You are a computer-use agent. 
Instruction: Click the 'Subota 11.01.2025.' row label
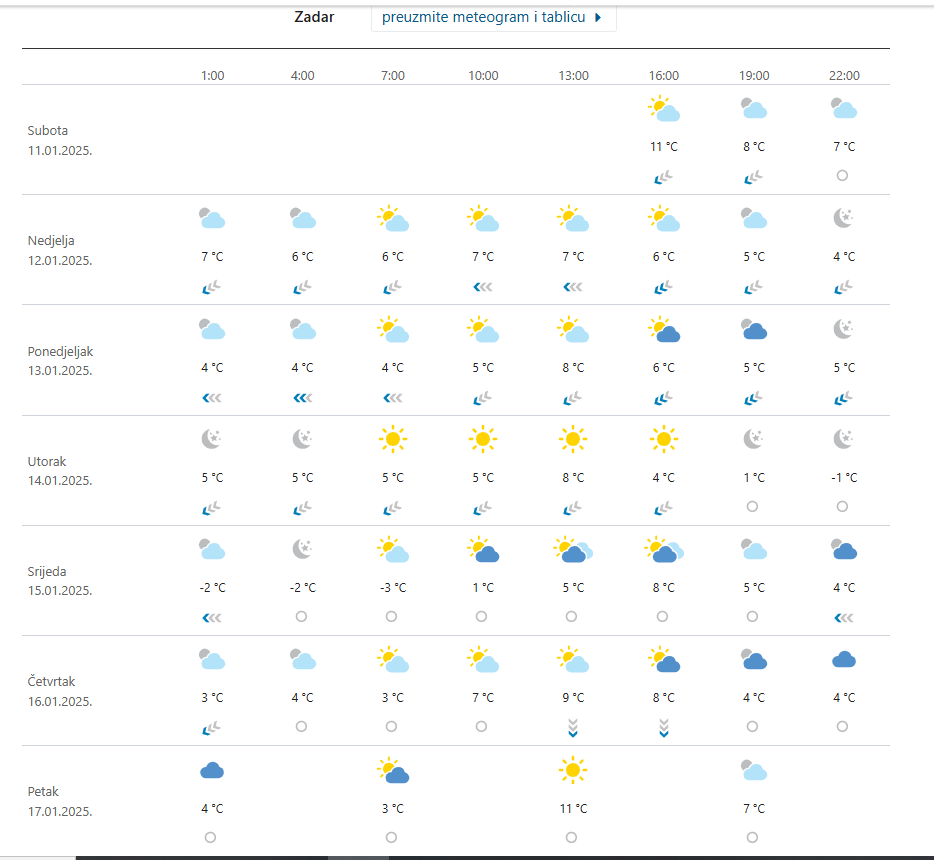(x=62, y=140)
